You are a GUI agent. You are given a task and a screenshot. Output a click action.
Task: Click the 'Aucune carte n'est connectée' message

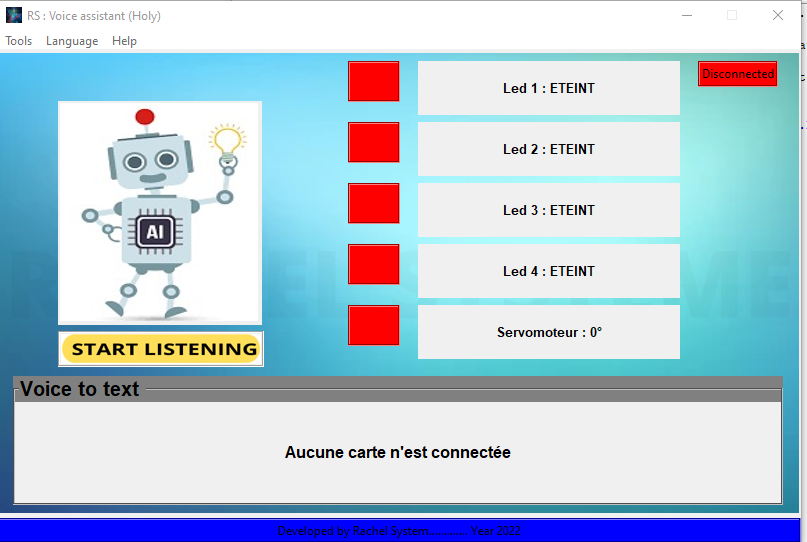(398, 452)
